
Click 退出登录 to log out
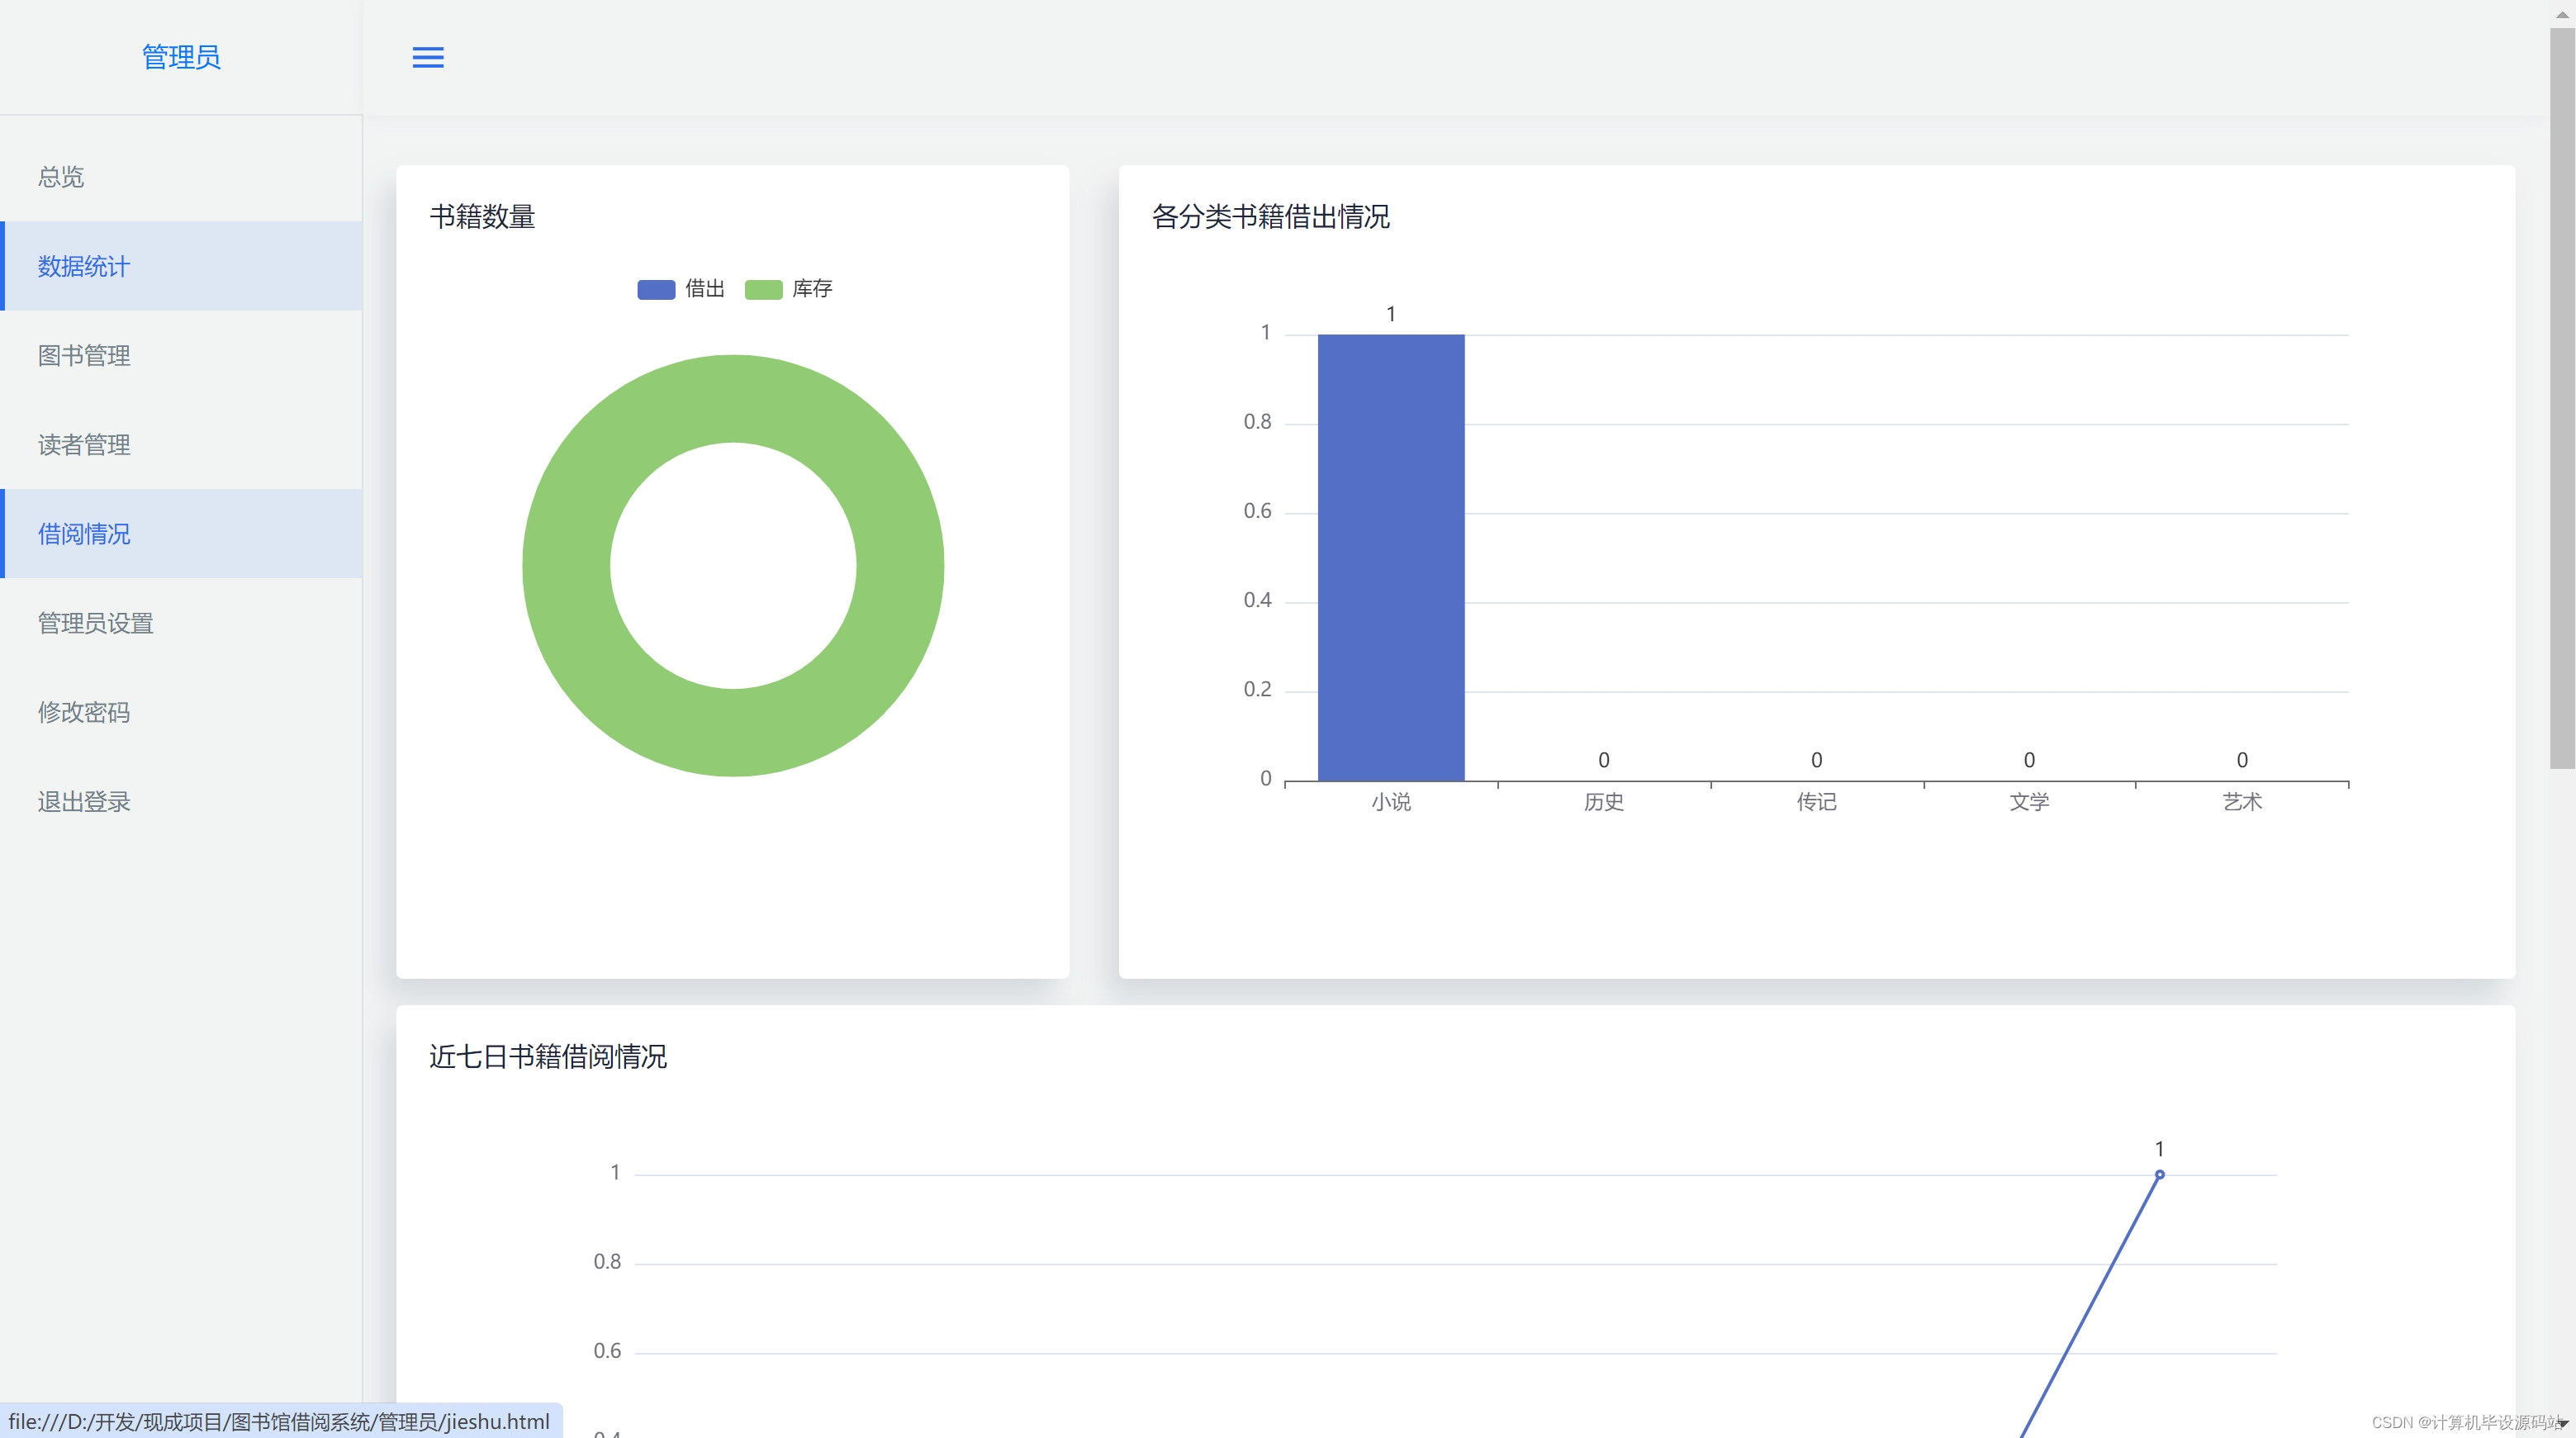(84, 801)
